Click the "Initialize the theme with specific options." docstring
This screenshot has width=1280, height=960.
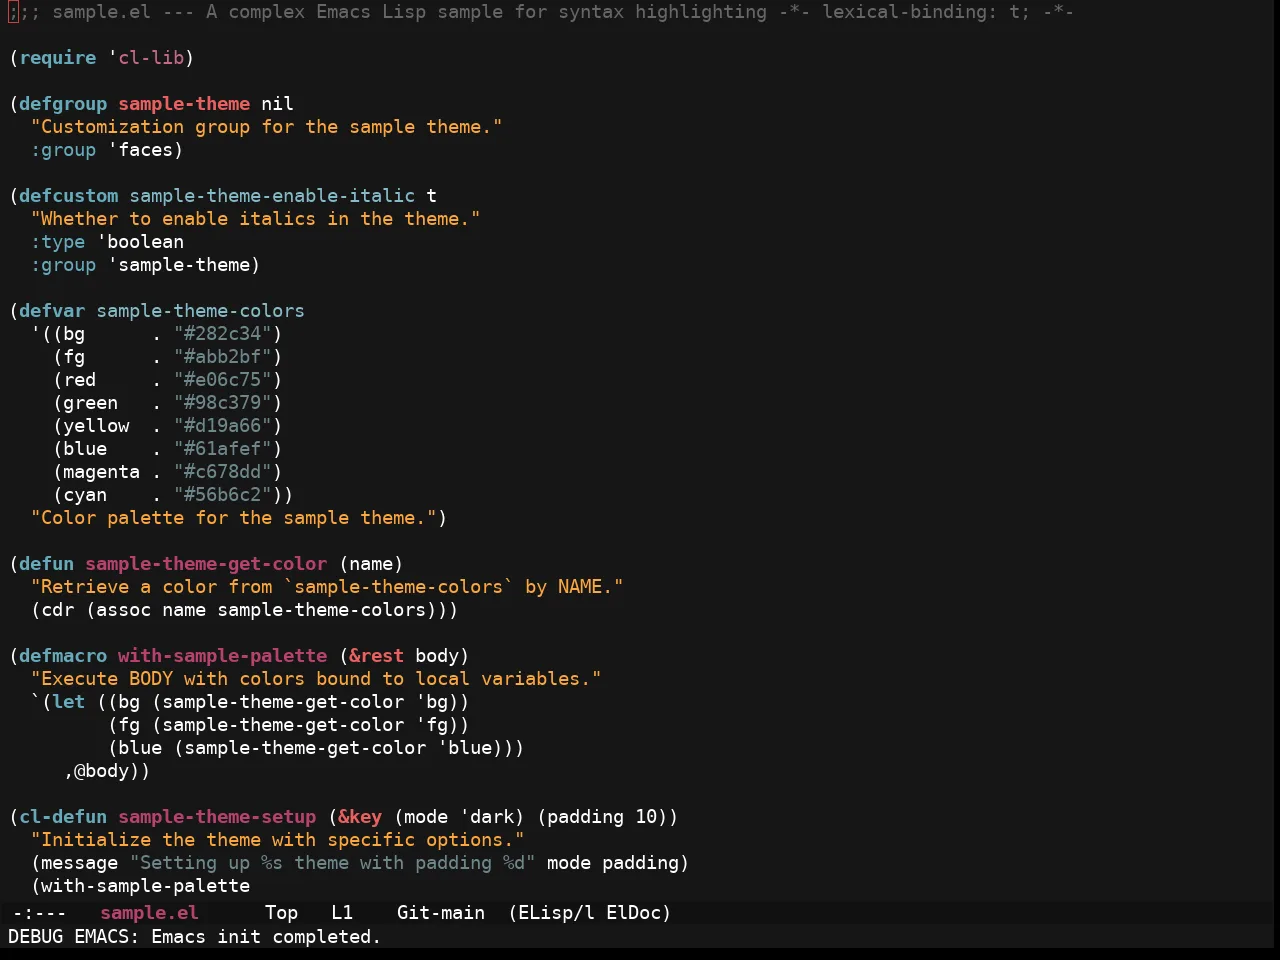[278, 840]
